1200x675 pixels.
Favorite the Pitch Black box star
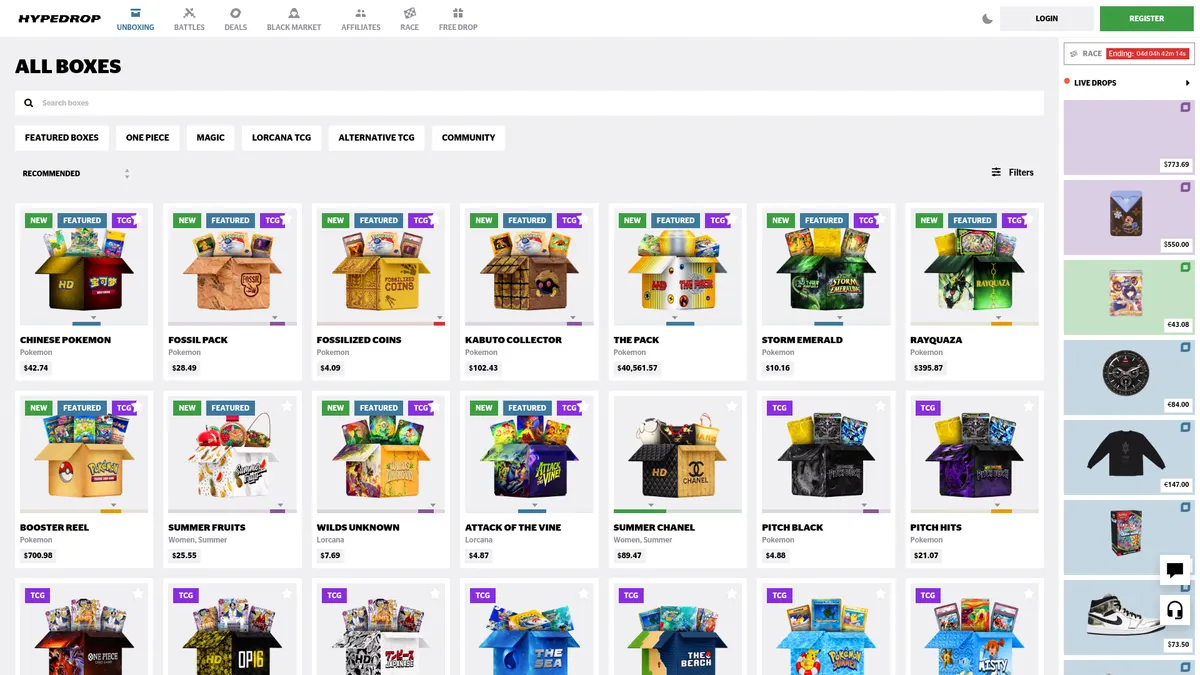click(881, 406)
